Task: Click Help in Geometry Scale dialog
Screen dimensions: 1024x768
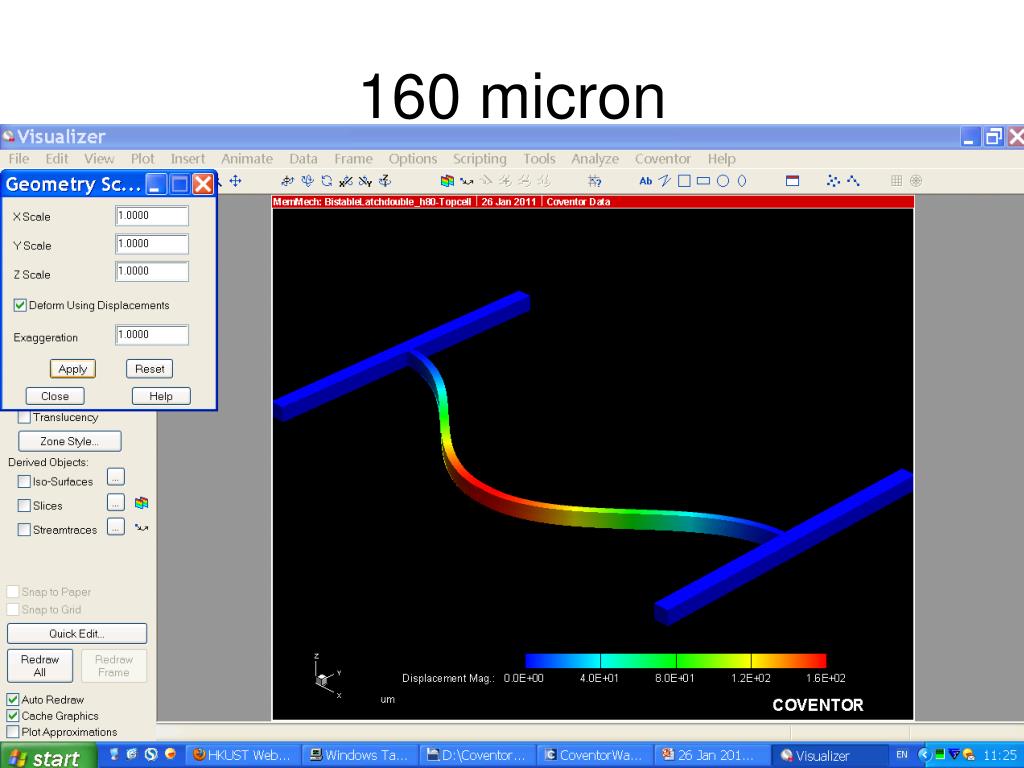Action: click(x=161, y=396)
